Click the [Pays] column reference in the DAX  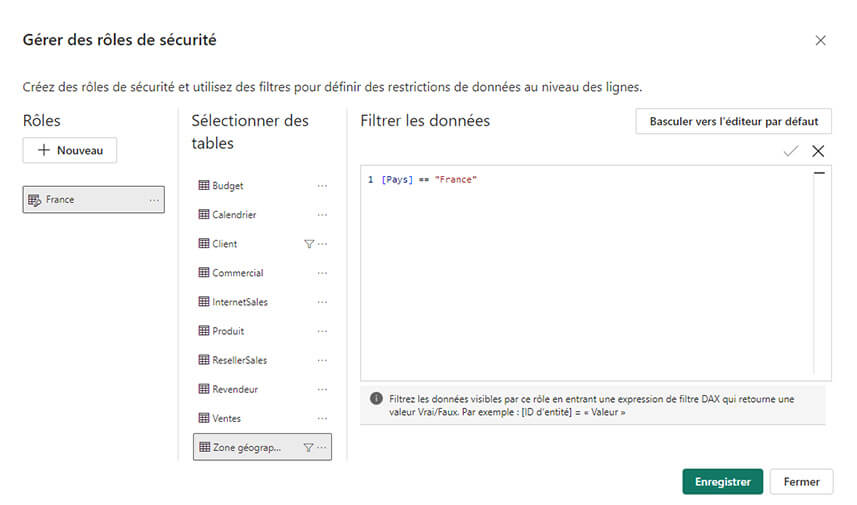[397, 179]
